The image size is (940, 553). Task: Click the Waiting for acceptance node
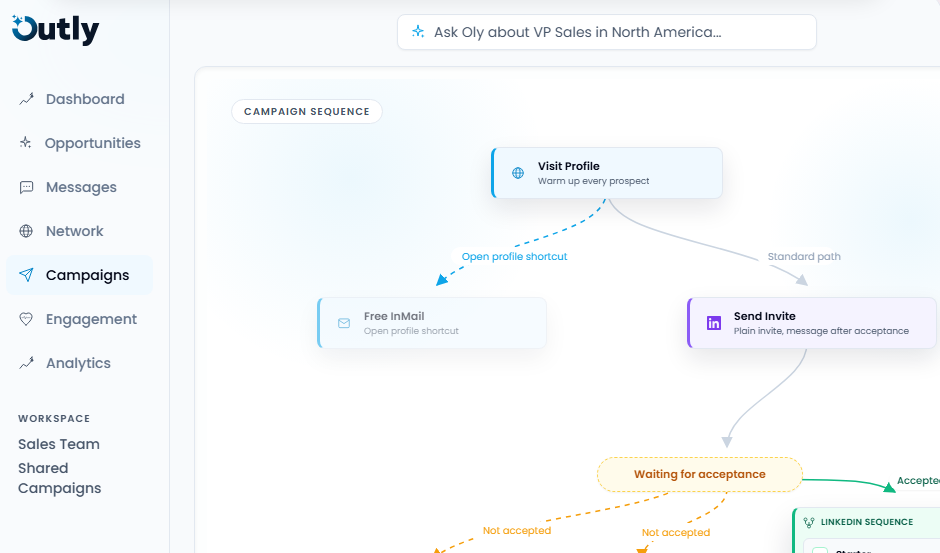(x=700, y=474)
